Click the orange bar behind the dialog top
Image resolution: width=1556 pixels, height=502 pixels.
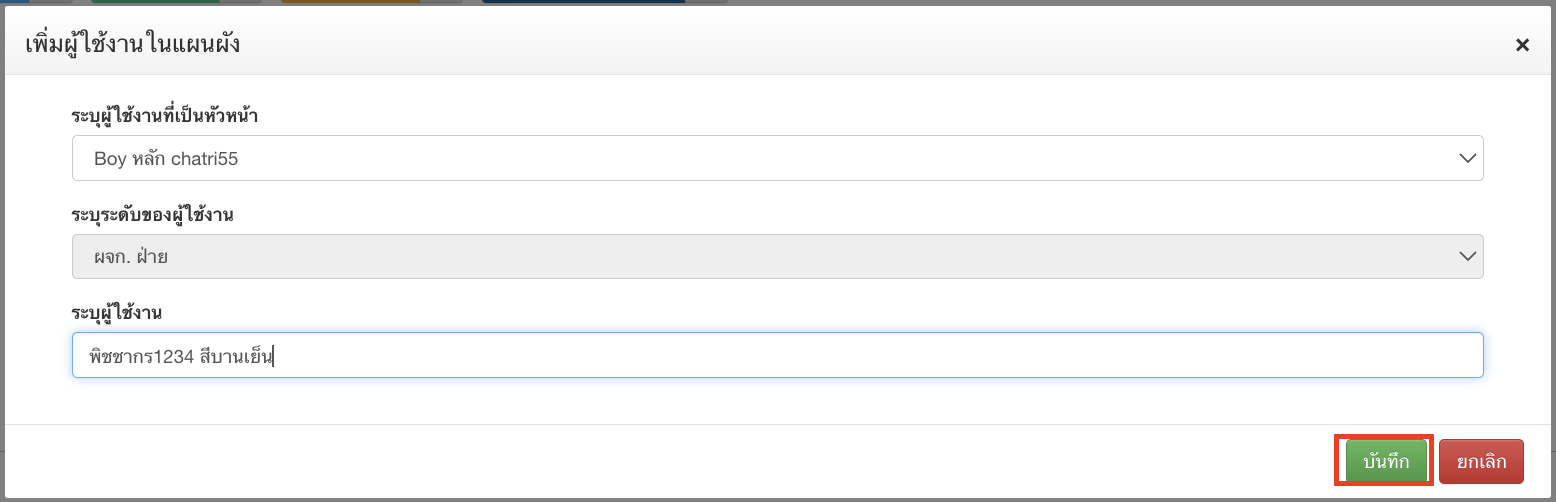click(x=351, y=2)
